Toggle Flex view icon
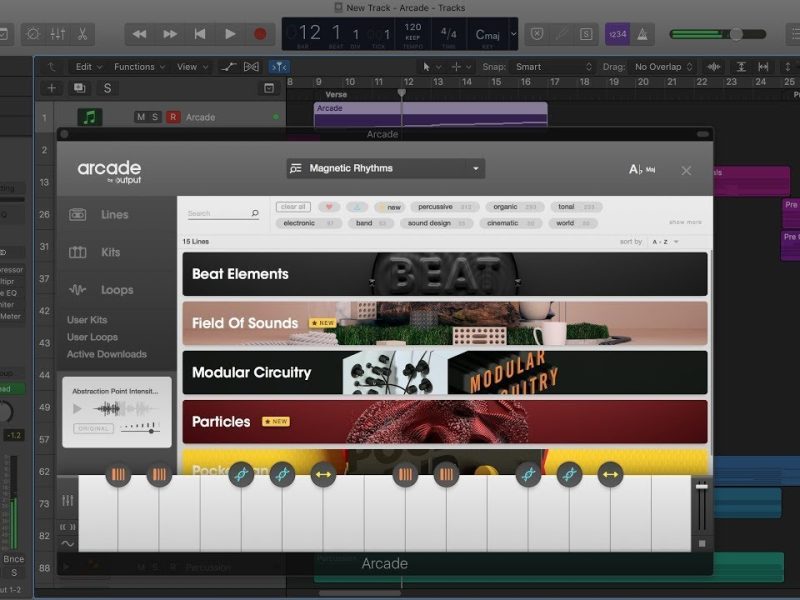The height and width of the screenshot is (600, 800). pyautogui.click(x=252, y=67)
